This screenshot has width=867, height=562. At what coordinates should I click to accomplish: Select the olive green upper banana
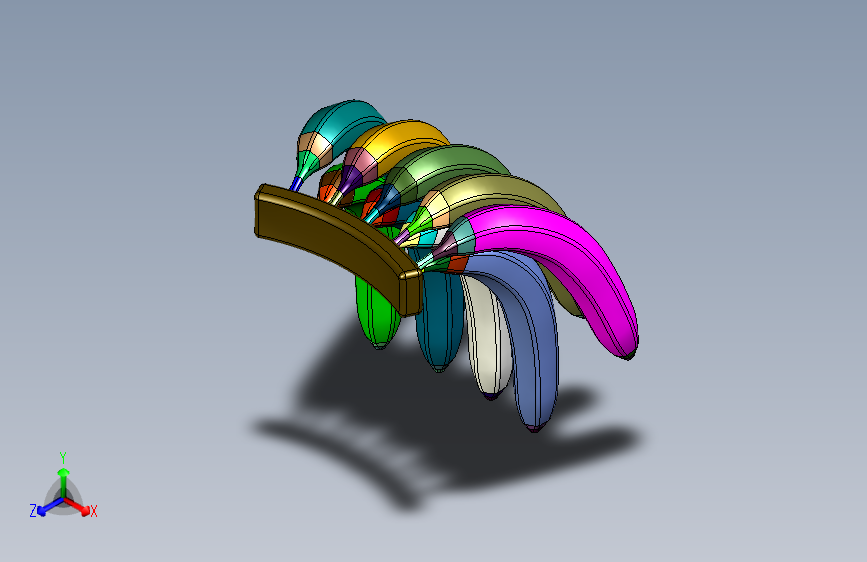[x=453, y=163]
